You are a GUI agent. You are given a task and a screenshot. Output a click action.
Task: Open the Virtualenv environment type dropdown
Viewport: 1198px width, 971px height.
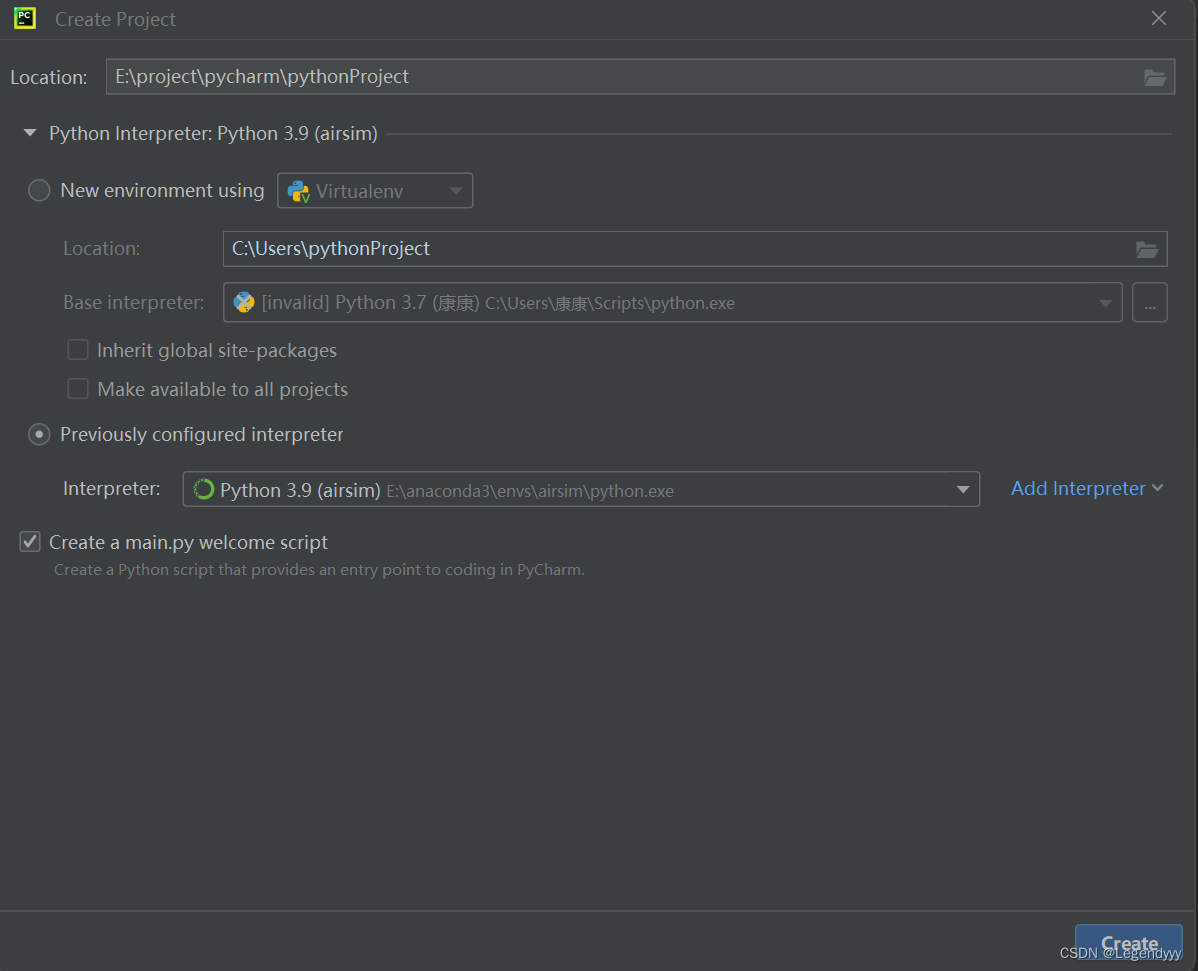click(374, 191)
